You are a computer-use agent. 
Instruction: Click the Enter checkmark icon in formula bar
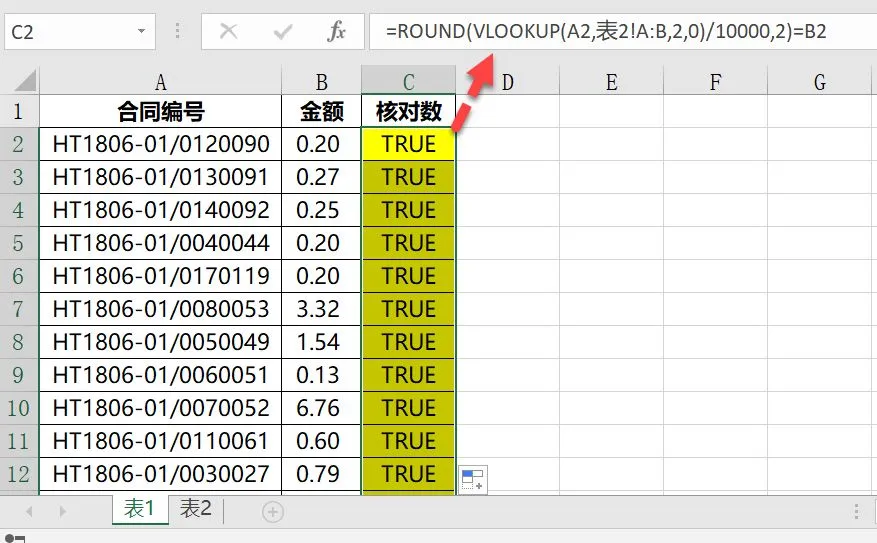(283, 31)
